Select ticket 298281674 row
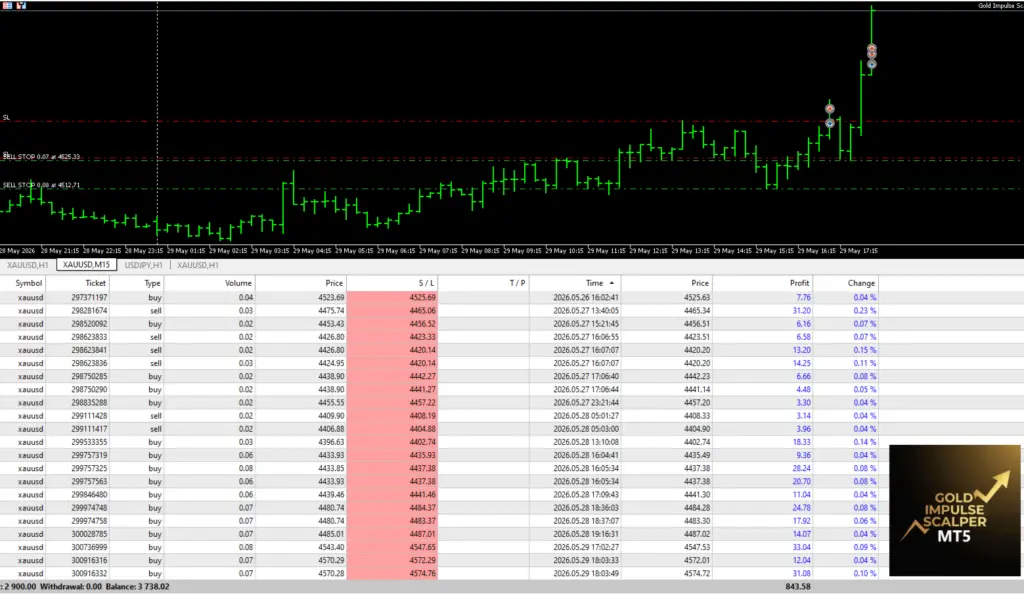 [439, 311]
